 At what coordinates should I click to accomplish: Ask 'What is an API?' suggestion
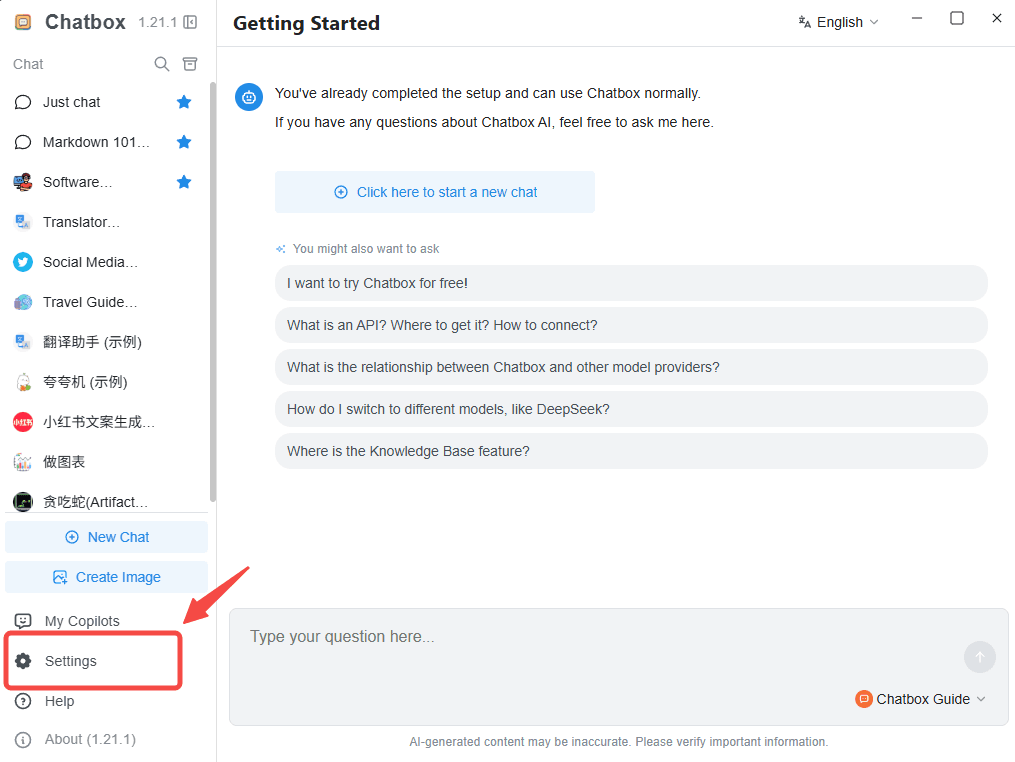coord(631,325)
